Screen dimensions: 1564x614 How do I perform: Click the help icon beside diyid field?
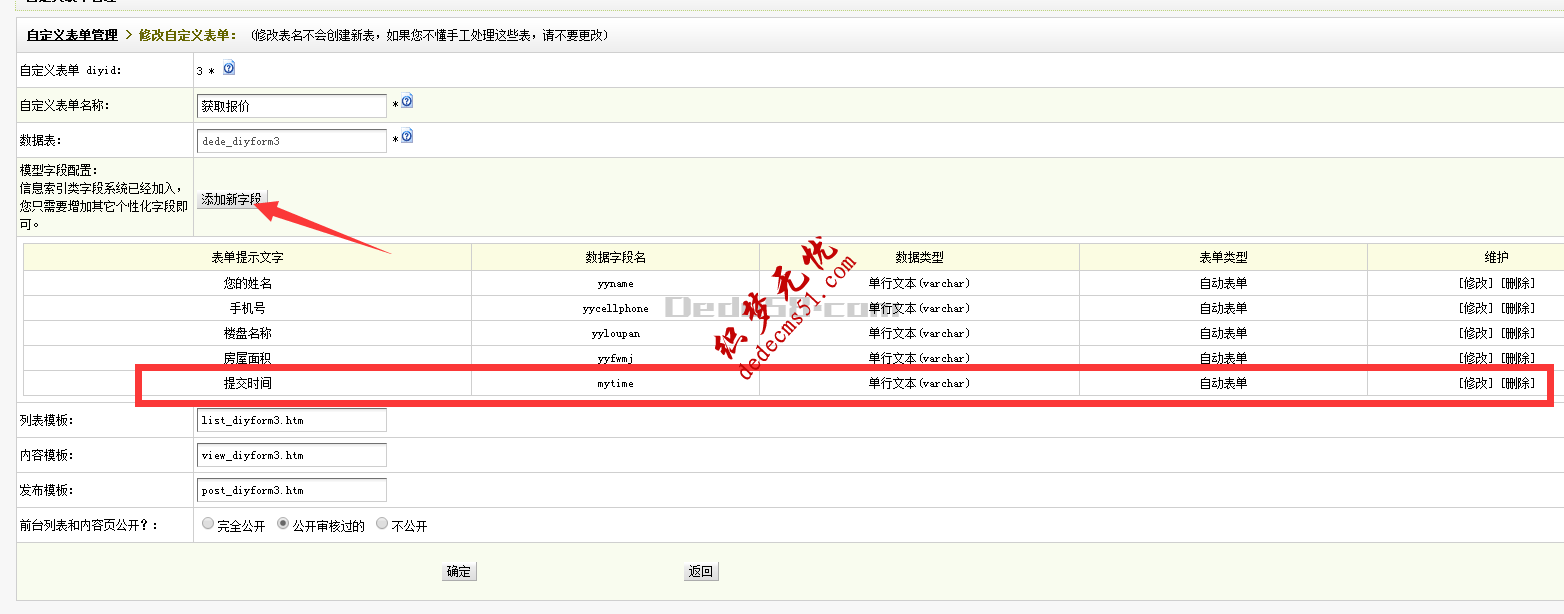(x=230, y=69)
